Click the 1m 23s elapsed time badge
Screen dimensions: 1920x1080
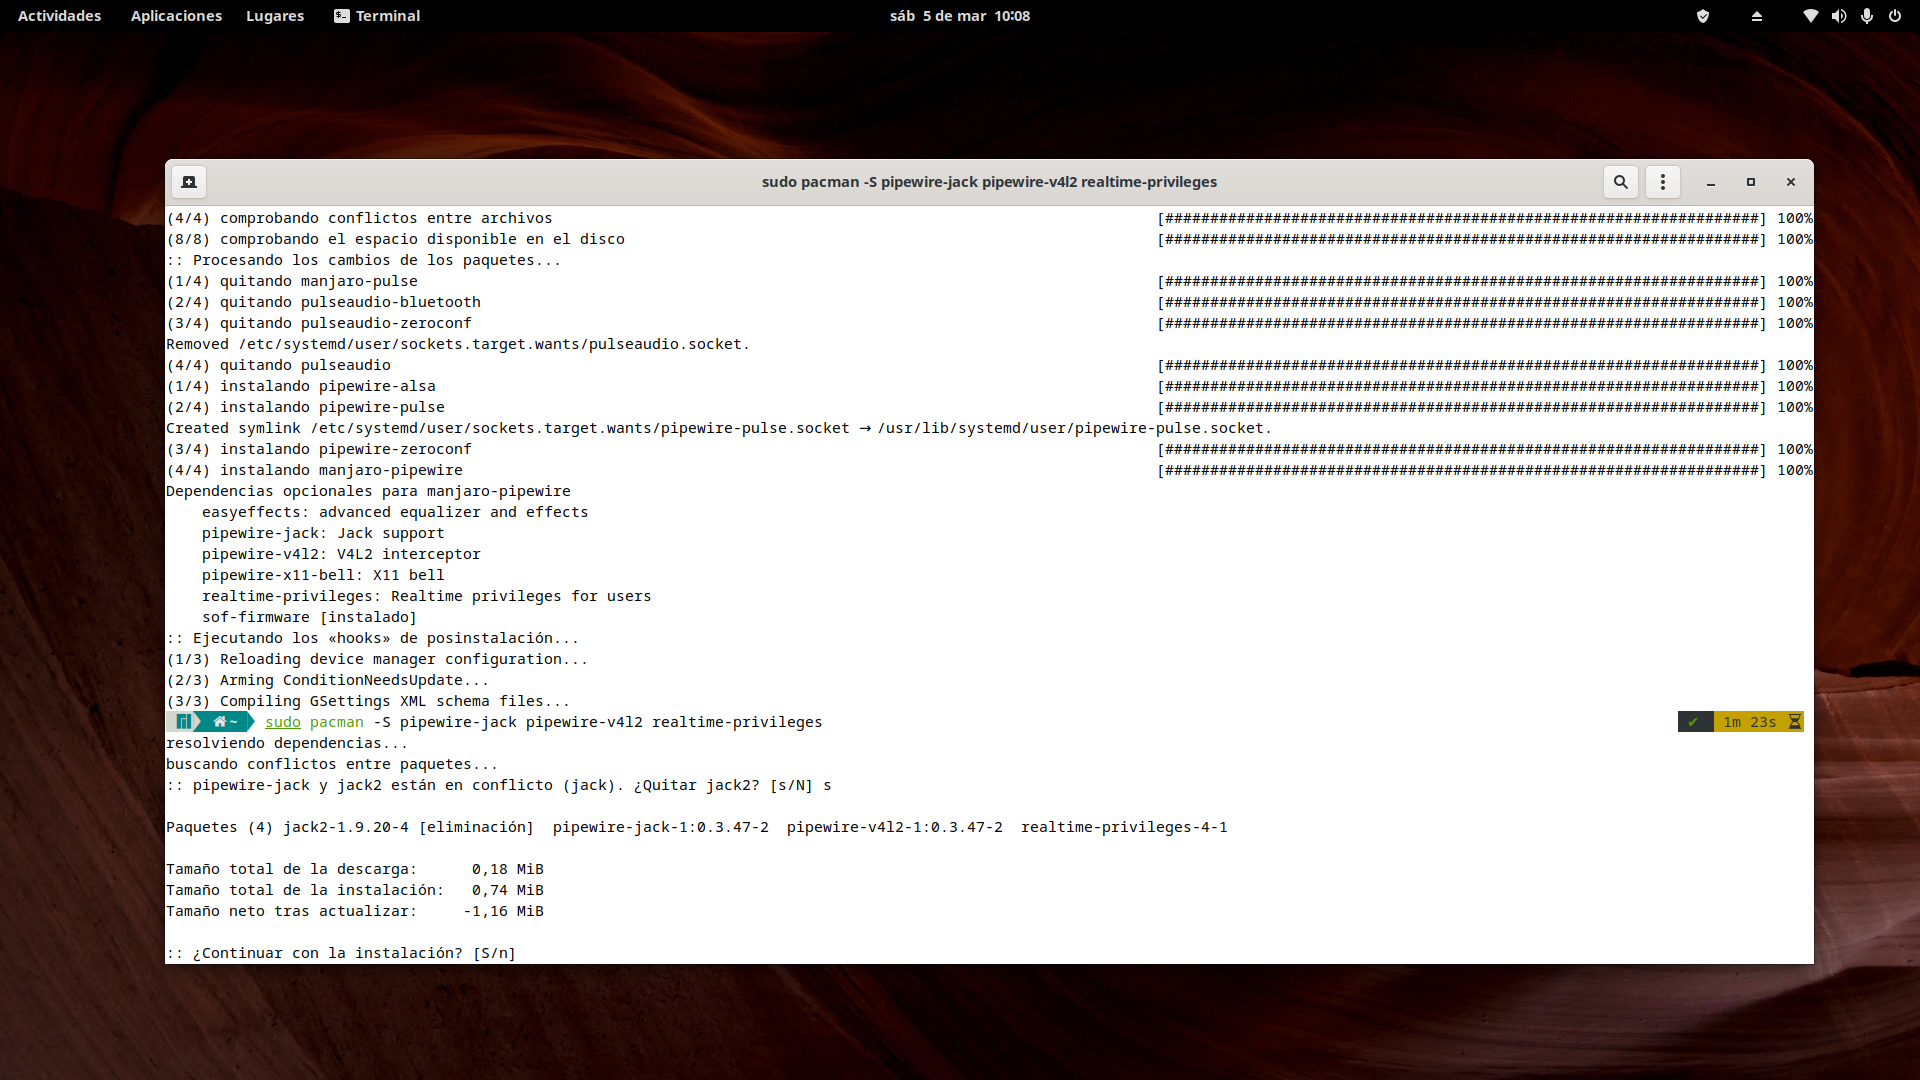pos(1749,722)
